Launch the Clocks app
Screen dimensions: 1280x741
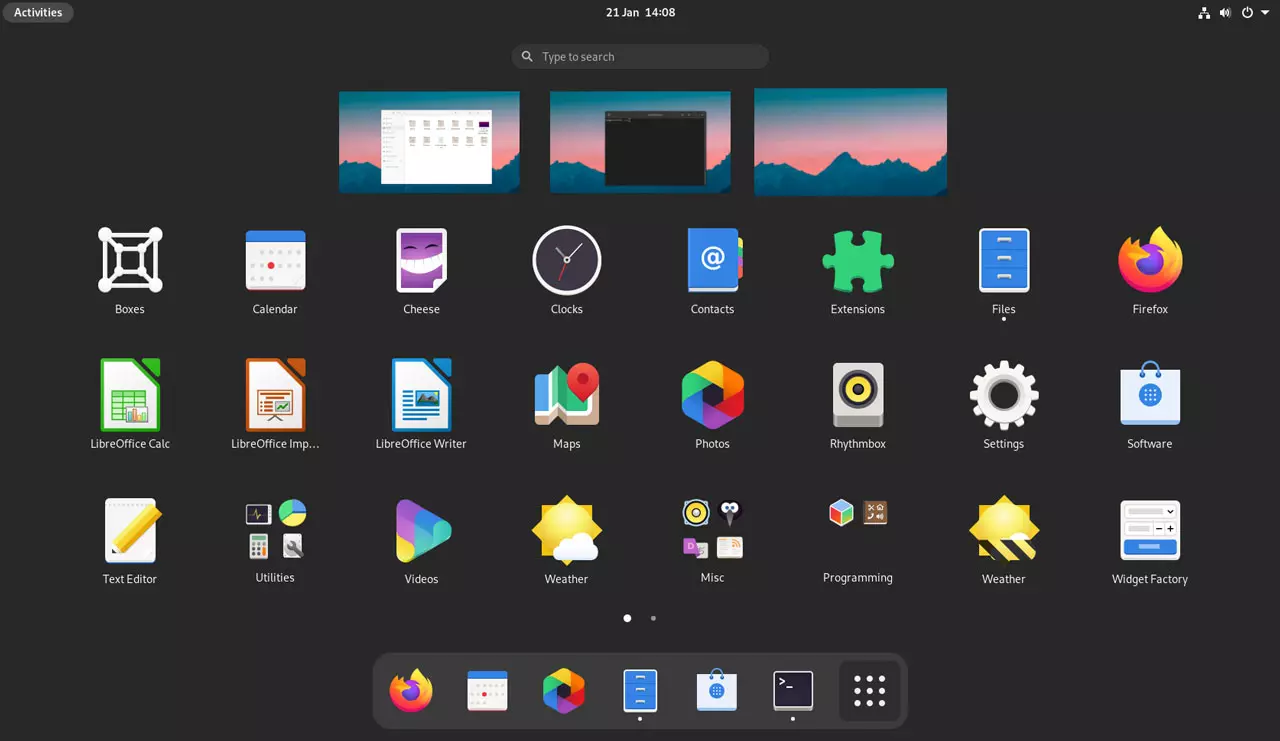click(567, 261)
